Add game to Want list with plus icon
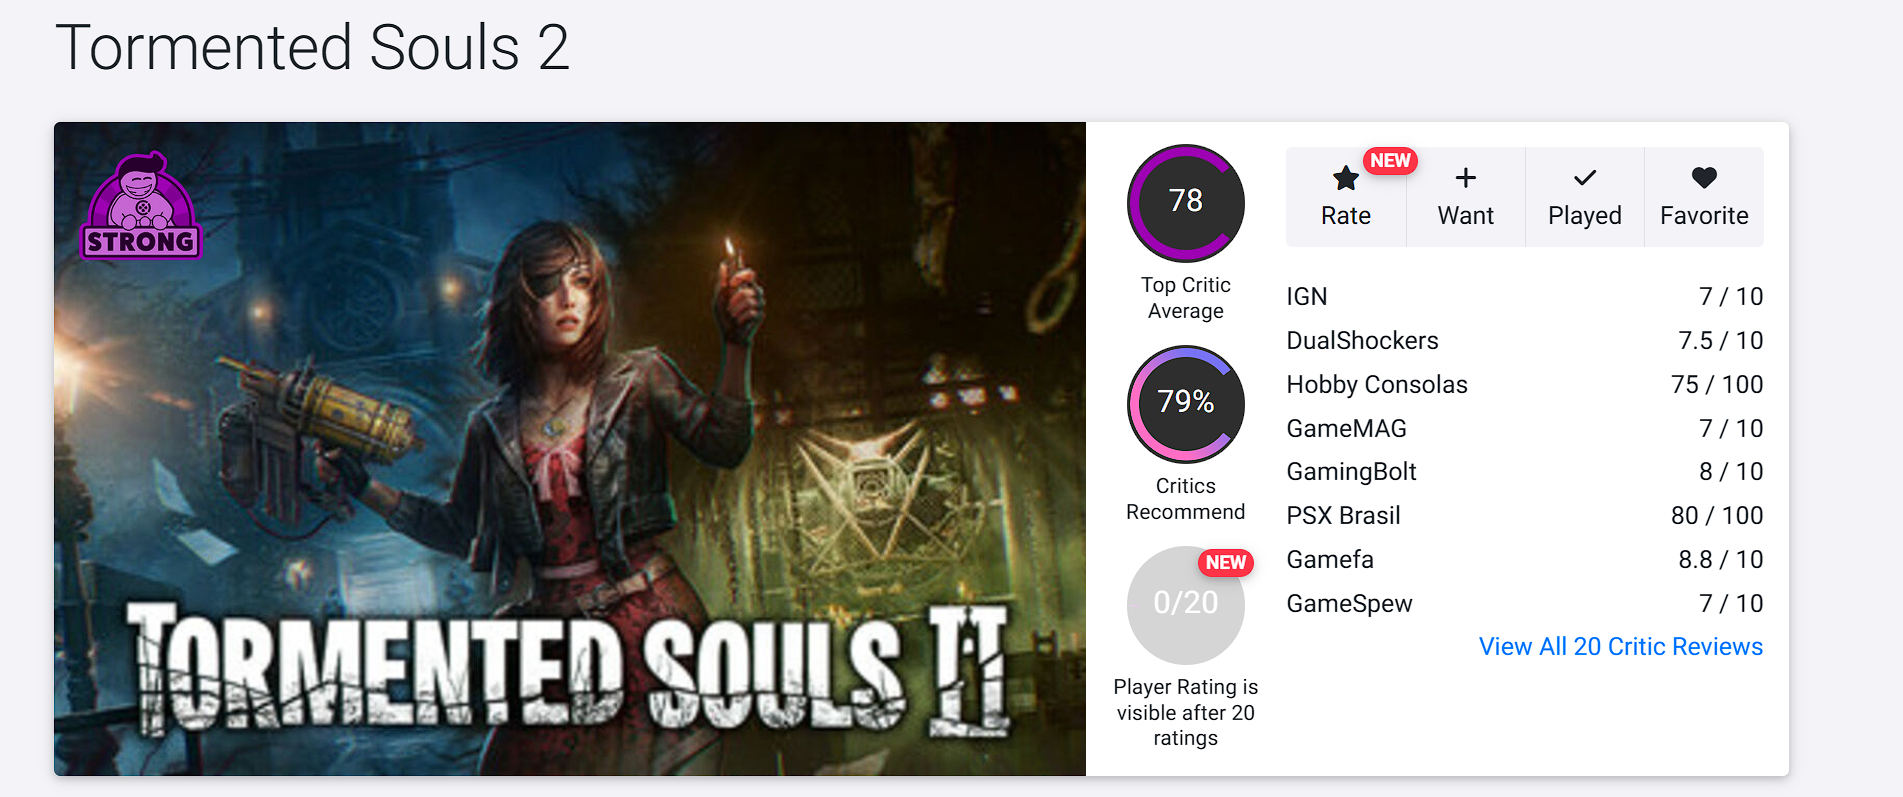 point(1465,180)
